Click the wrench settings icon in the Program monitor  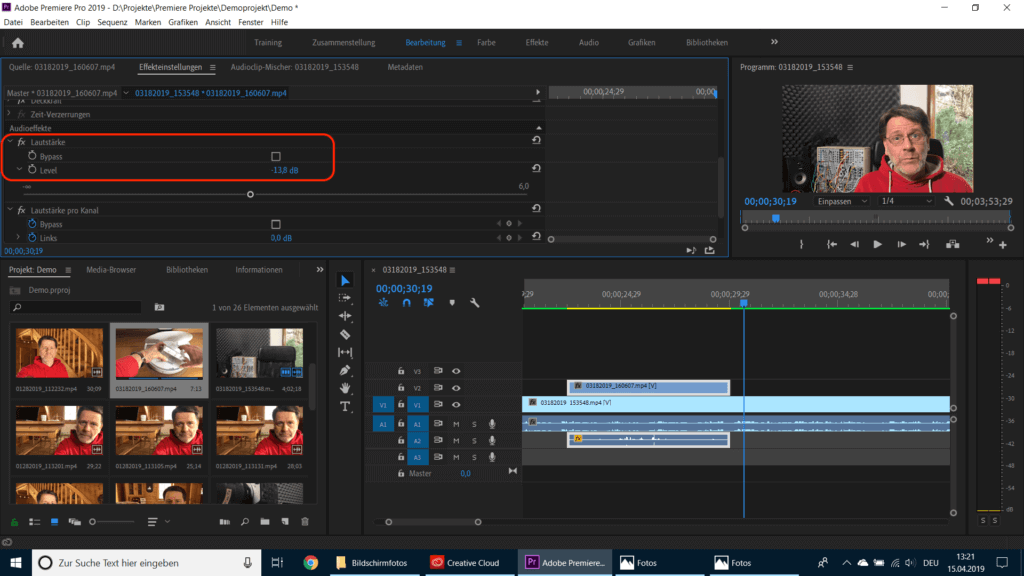tap(949, 200)
